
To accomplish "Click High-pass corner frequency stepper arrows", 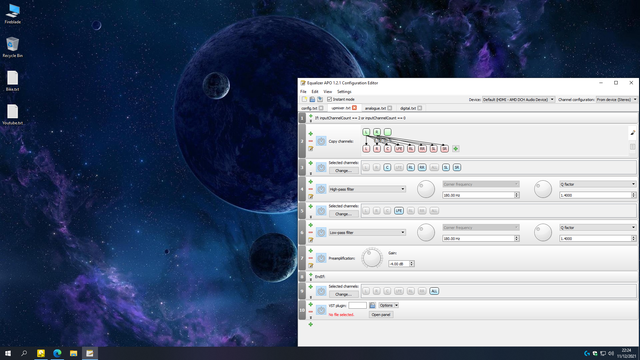I will [x=517, y=195].
